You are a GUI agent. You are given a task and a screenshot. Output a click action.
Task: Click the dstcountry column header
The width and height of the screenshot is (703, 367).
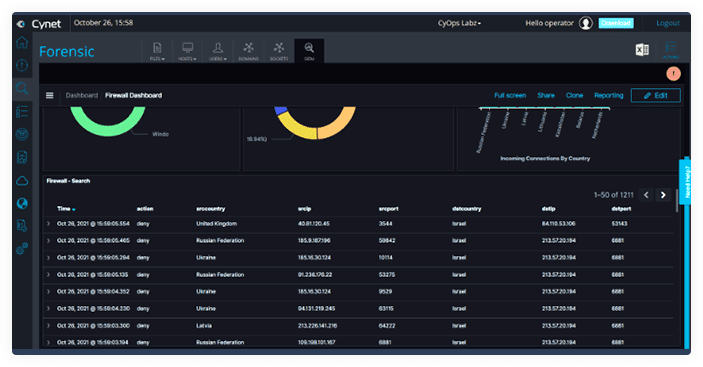point(466,209)
